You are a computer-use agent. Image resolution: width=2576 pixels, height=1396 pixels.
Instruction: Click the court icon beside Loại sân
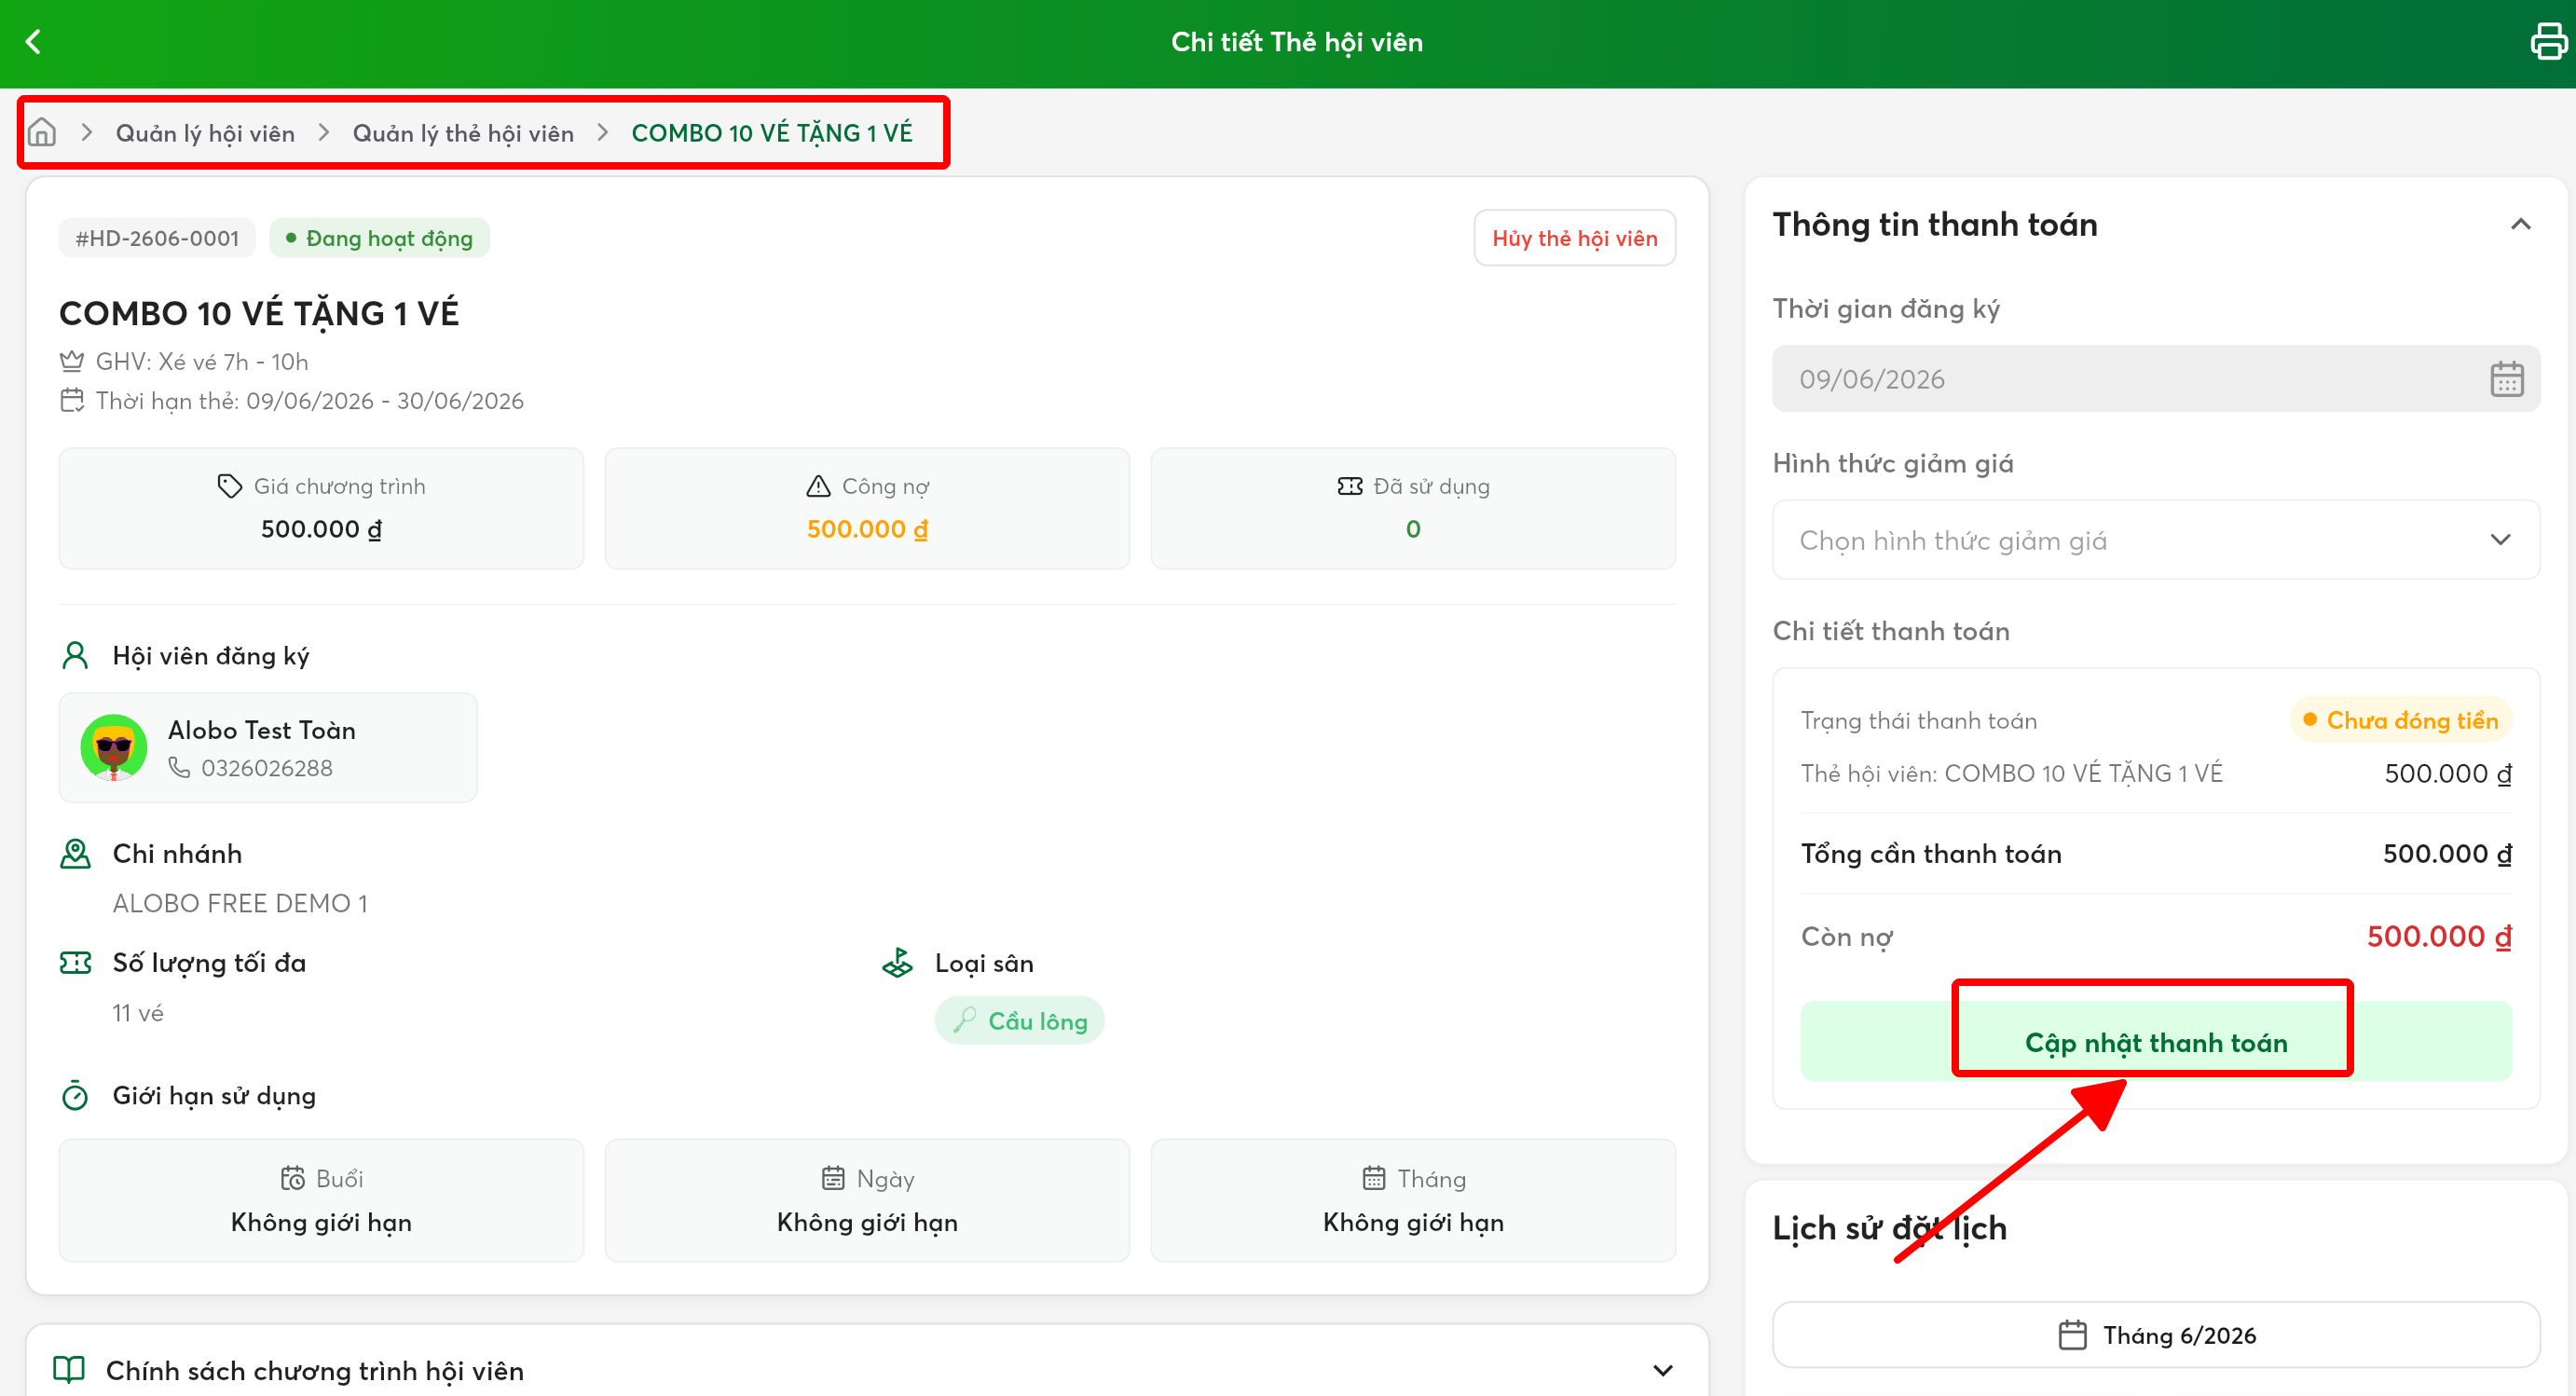897,962
